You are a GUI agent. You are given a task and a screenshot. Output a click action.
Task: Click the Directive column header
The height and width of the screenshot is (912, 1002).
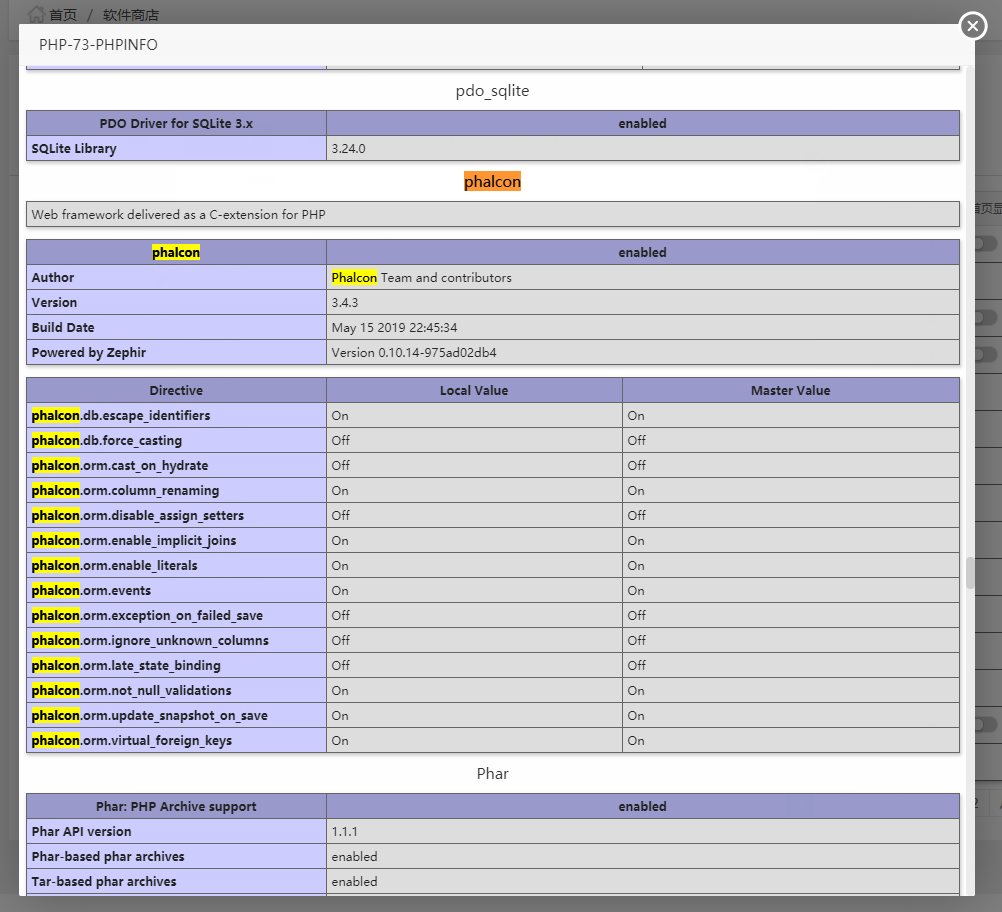point(176,390)
